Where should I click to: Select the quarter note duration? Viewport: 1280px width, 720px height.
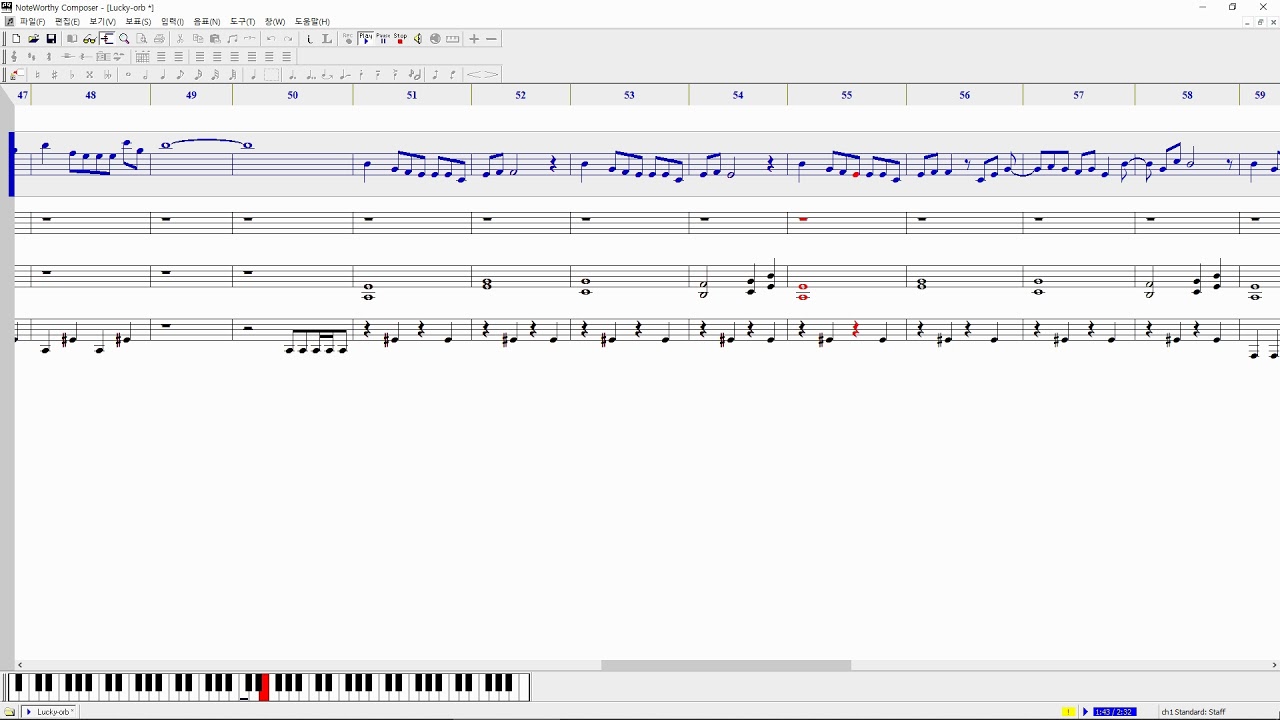pos(162,74)
